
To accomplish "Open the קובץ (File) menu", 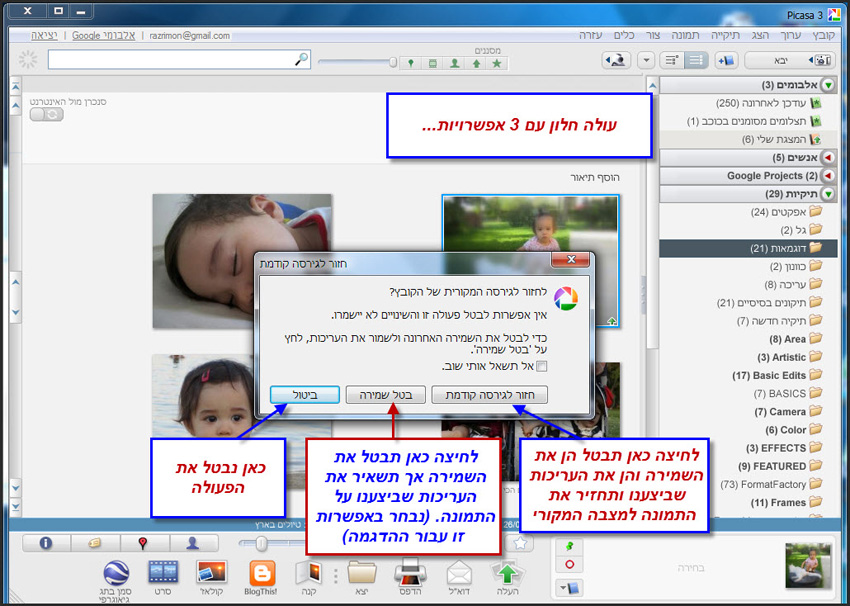I will (823, 35).
